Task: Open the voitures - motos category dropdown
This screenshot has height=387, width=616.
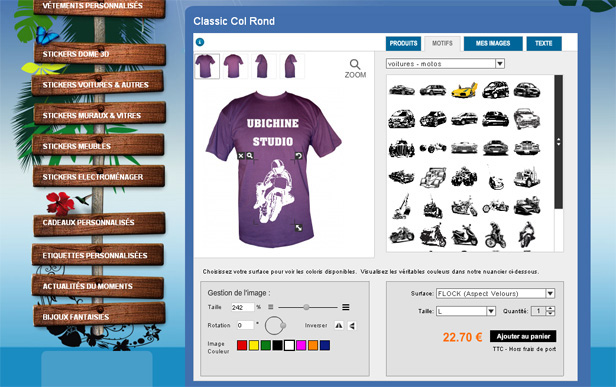Action: pos(445,64)
